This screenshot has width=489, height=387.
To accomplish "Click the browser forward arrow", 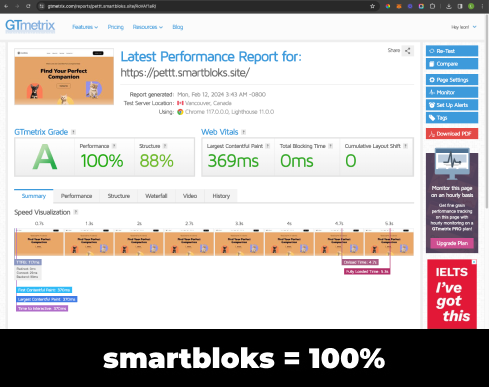I will point(17,6).
